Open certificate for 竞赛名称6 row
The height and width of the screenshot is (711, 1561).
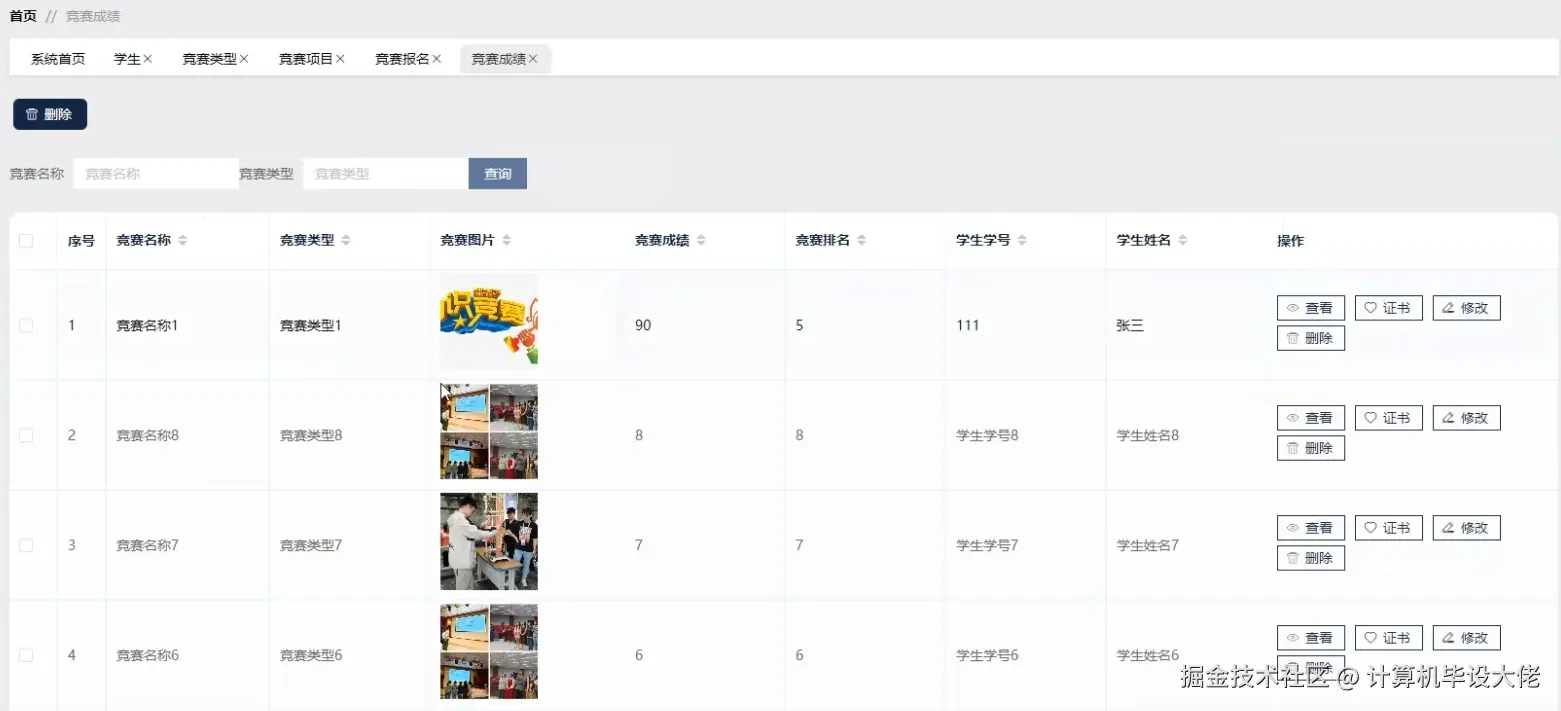1389,638
